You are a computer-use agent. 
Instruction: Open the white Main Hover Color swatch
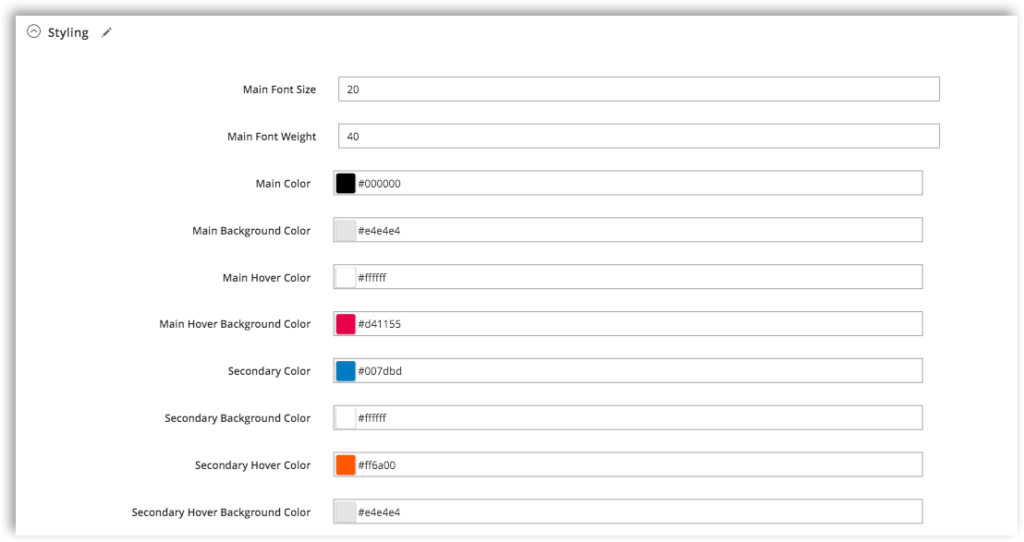[345, 278]
